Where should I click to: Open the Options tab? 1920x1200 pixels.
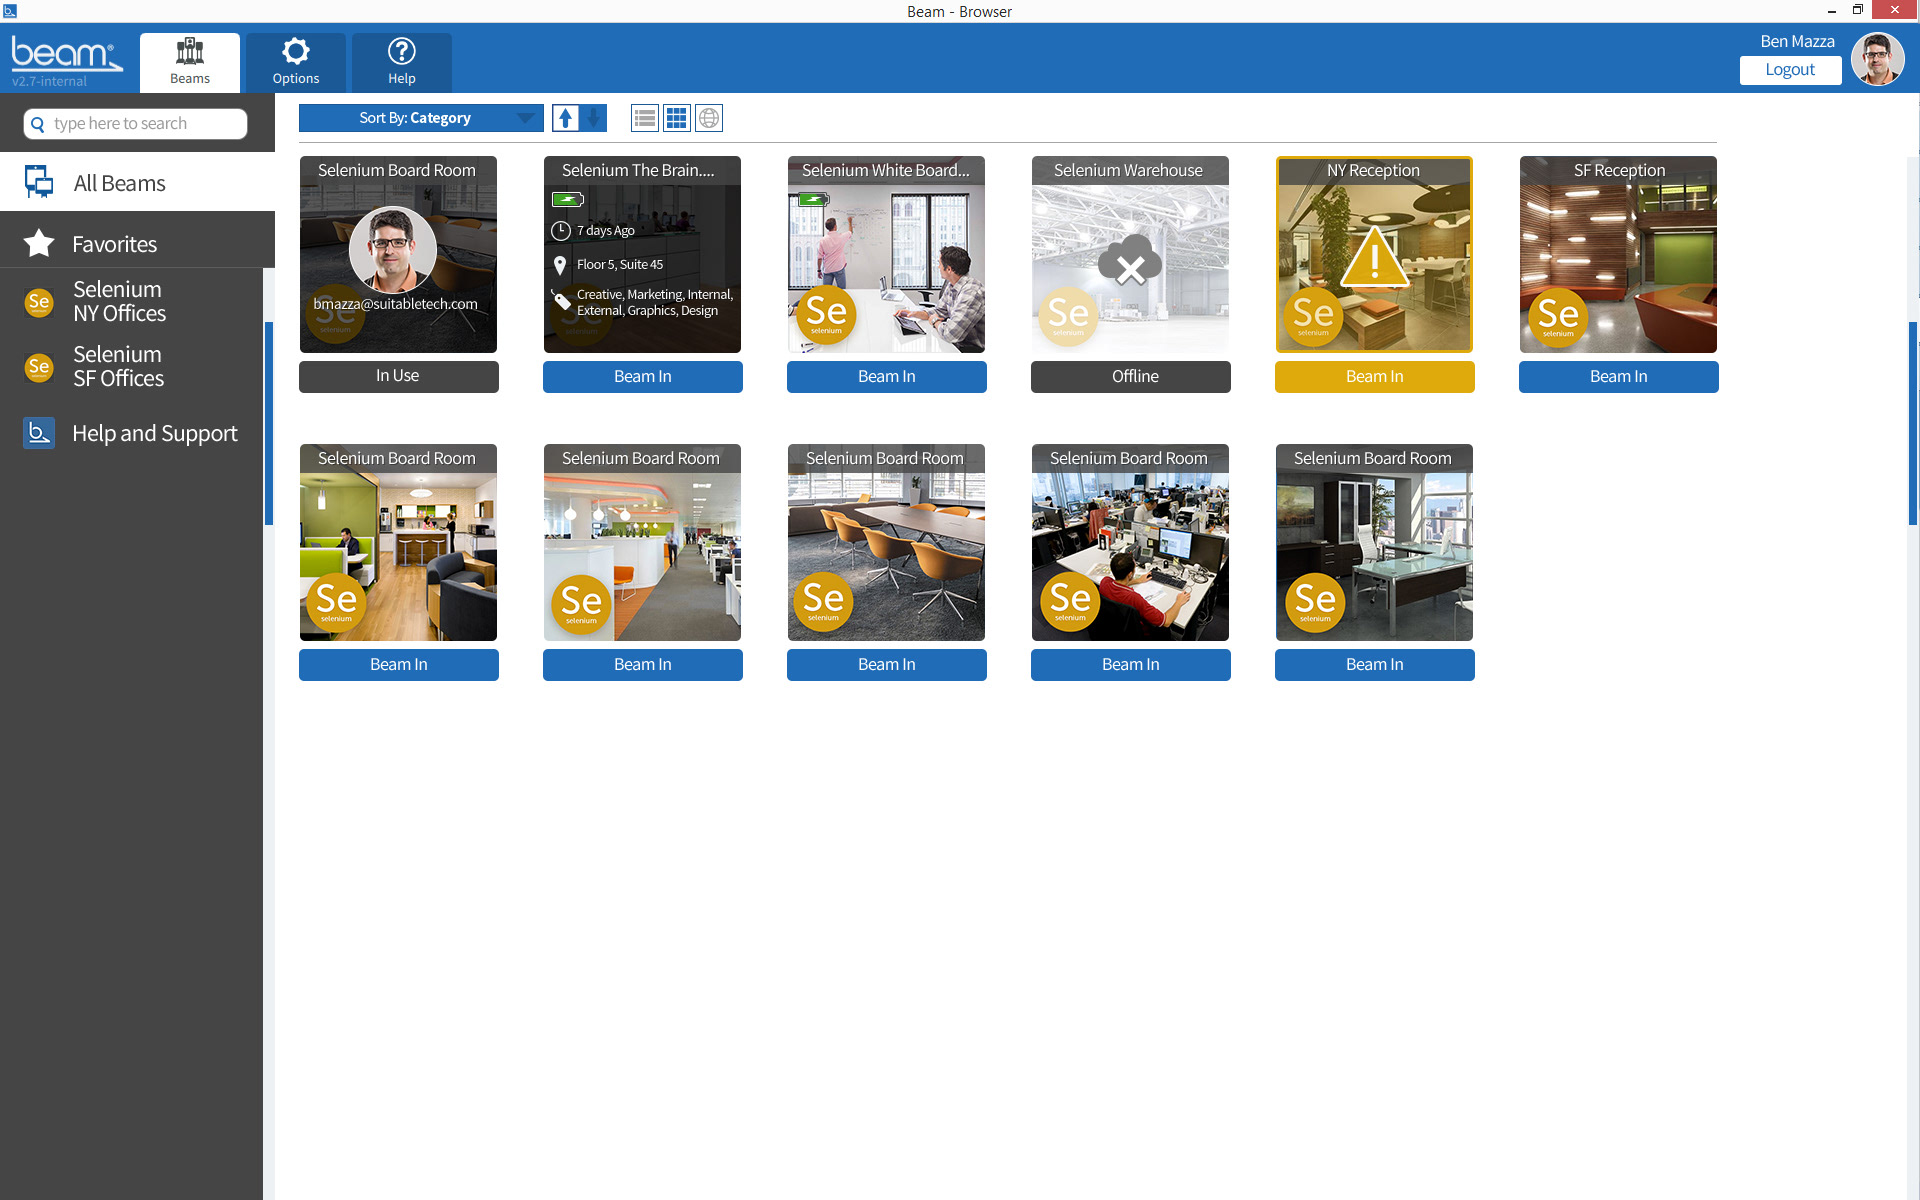pos(296,62)
